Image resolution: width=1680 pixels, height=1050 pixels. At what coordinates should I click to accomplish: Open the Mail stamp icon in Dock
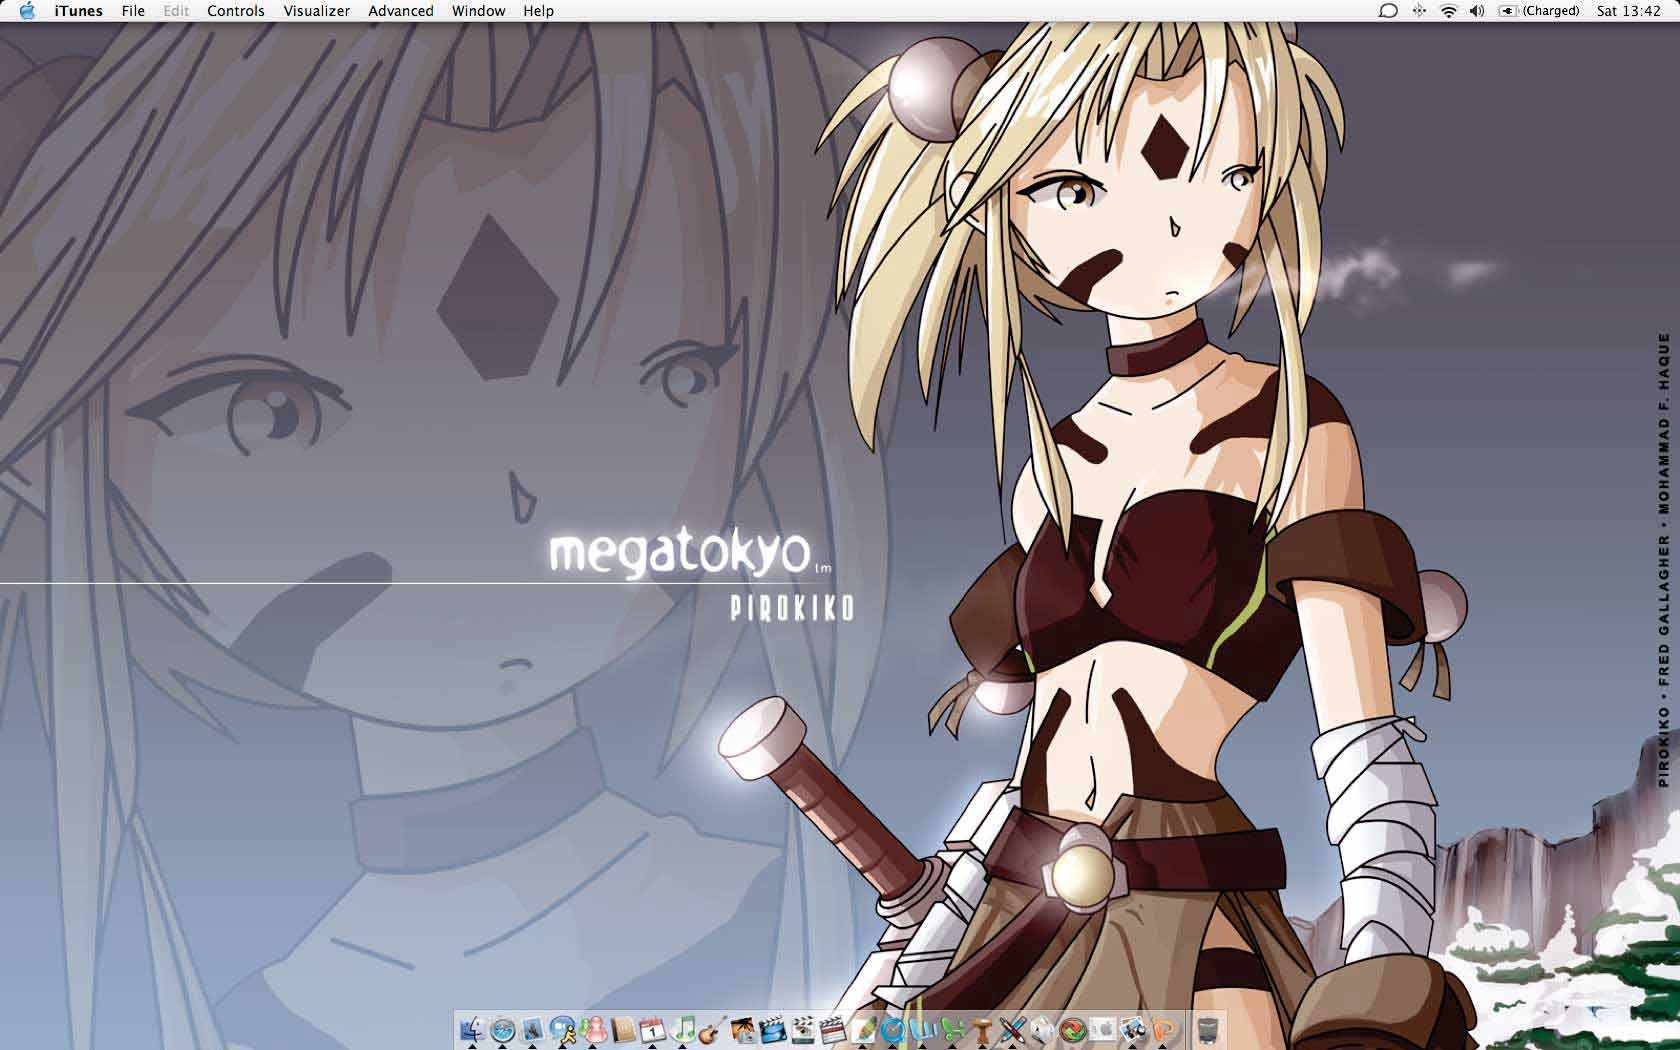532,1029
